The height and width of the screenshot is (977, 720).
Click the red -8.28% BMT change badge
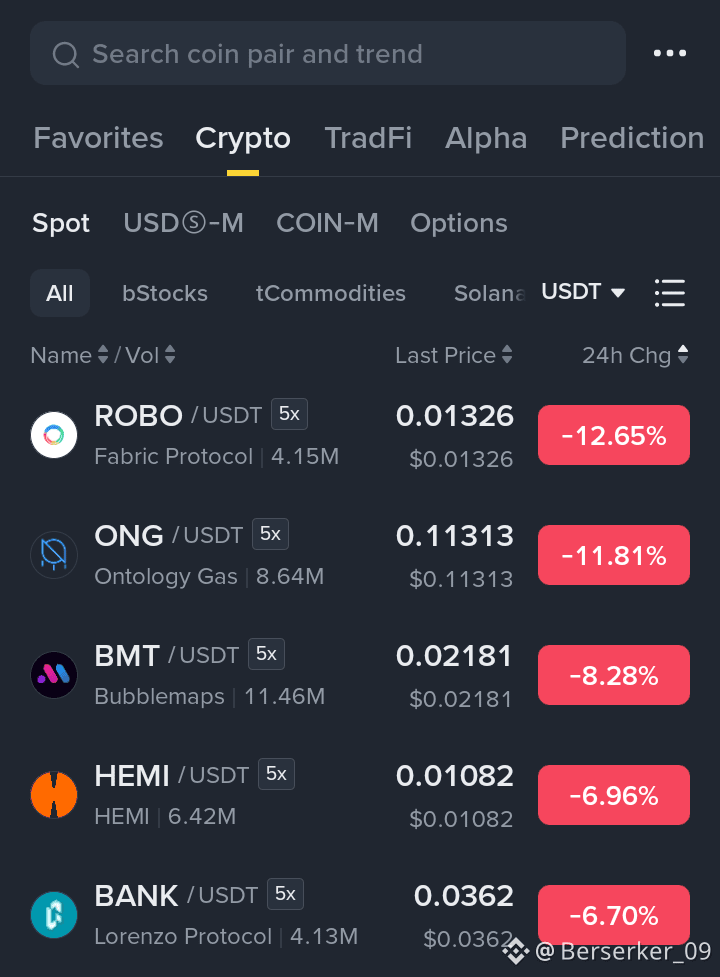613,675
